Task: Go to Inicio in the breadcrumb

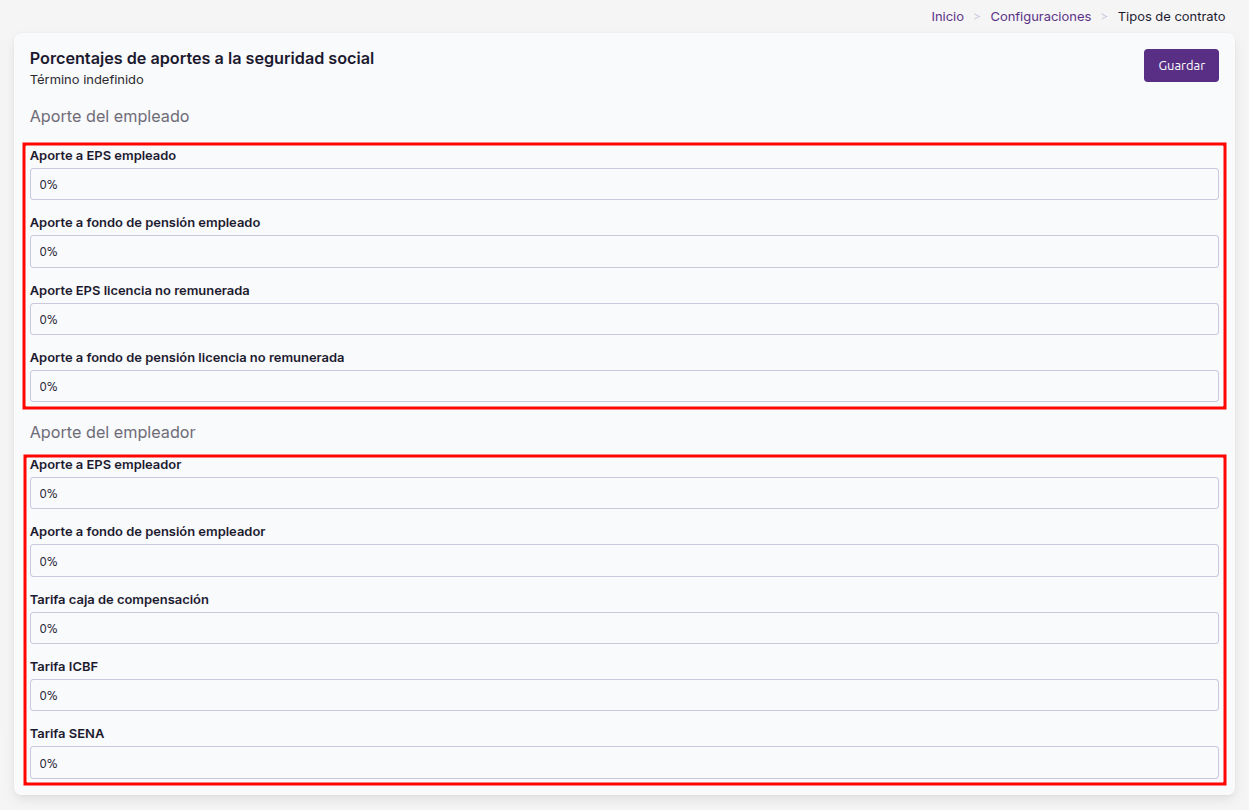Action: [947, 17]
